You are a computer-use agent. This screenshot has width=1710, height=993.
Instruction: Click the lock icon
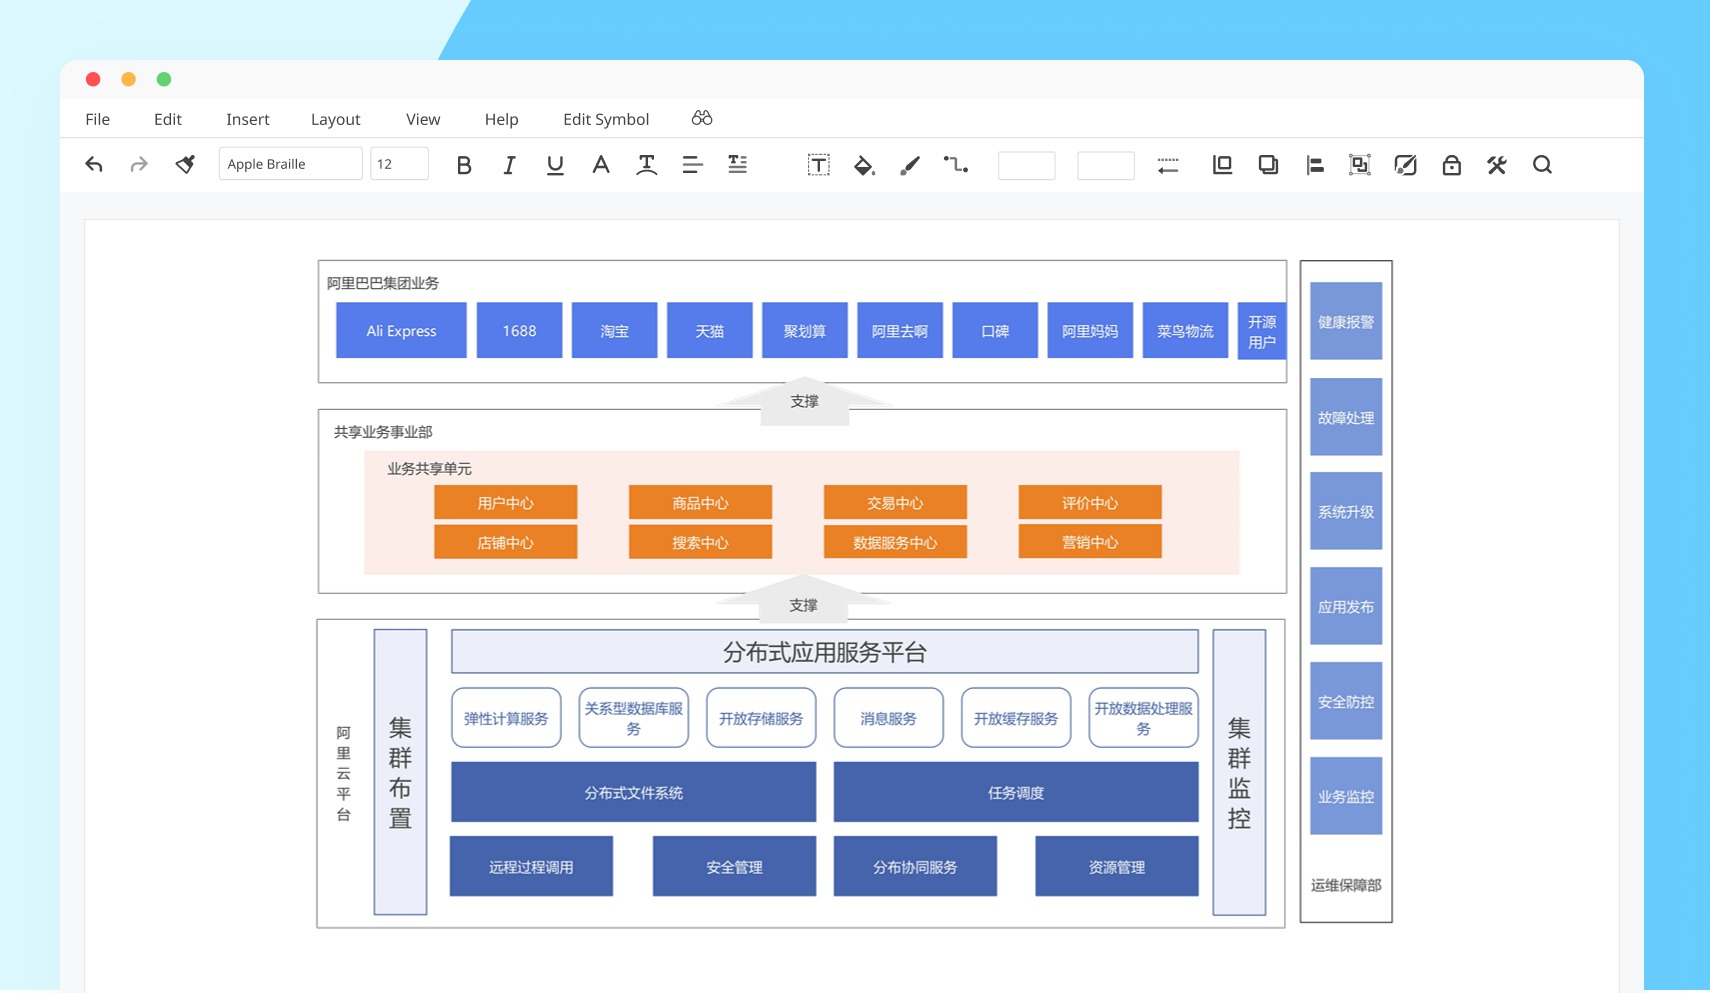click(1452, 165)
